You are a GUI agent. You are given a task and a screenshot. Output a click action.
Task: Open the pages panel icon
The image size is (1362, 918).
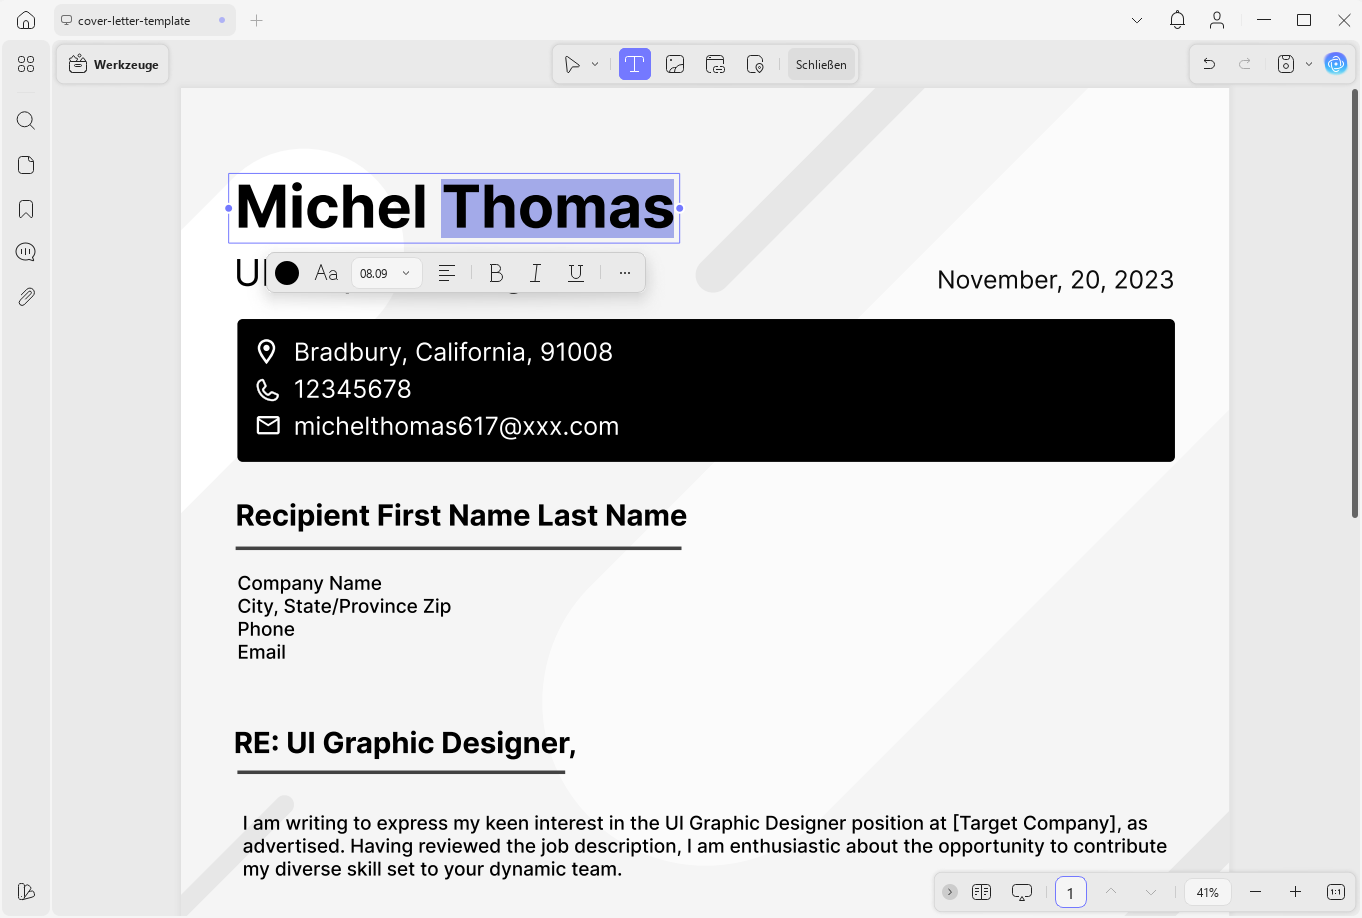tap(26, 165)
